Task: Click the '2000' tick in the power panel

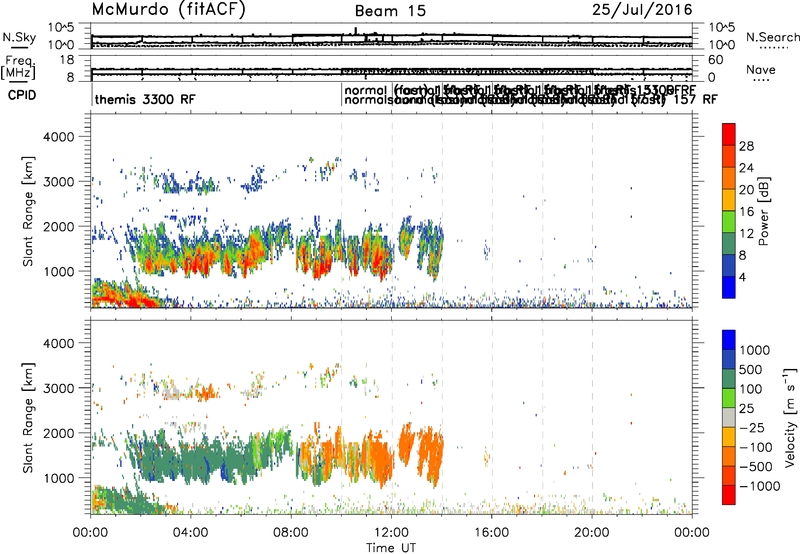Action: tap(58, 226)
